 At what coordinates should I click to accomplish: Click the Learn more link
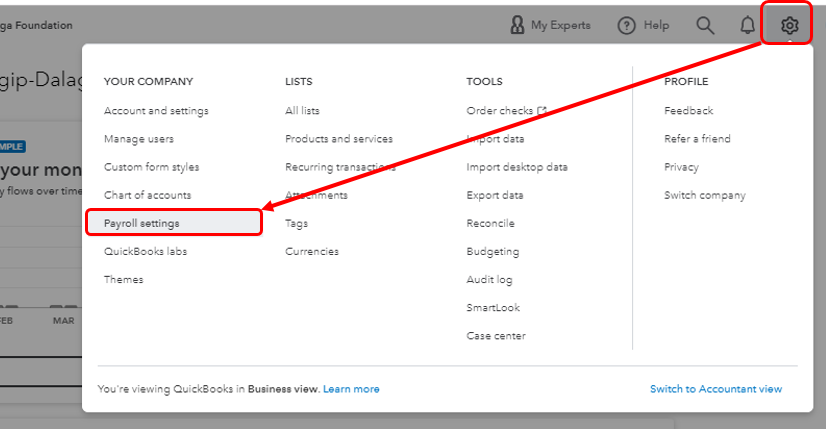click(351, 389)
